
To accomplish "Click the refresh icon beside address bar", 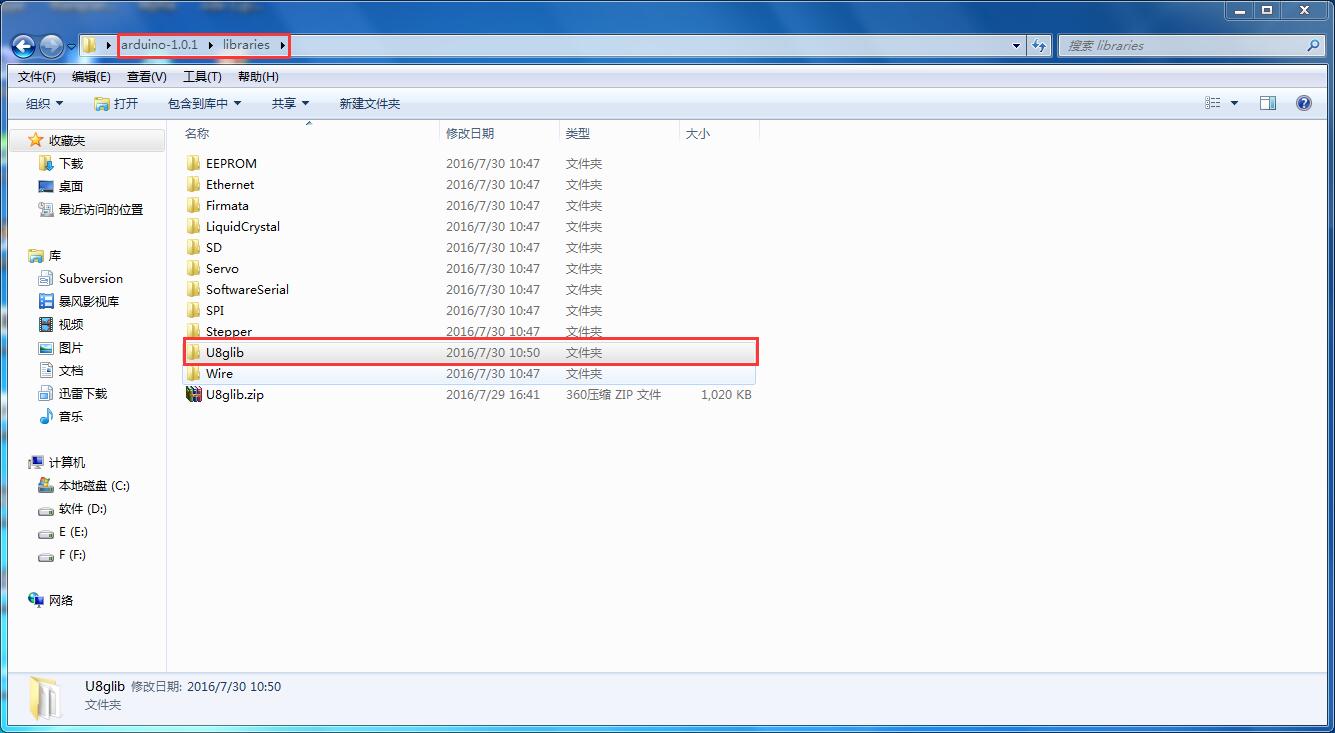I will click(x=1039, y=45).
